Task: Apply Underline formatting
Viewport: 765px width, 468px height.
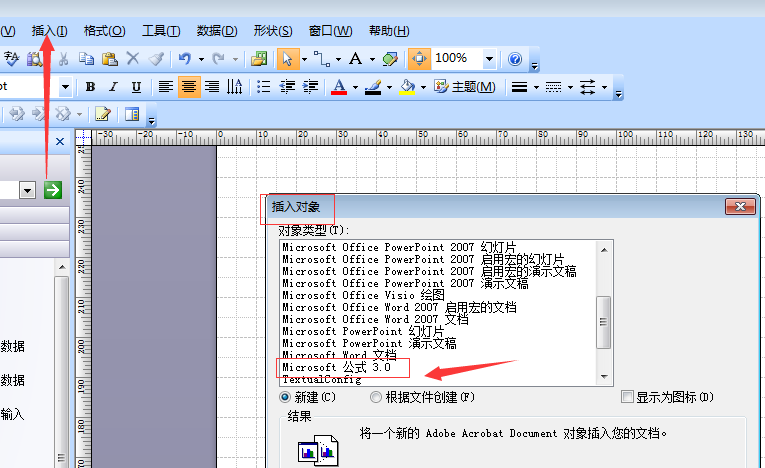Action: pyautogui.click(x=136, y=87)
